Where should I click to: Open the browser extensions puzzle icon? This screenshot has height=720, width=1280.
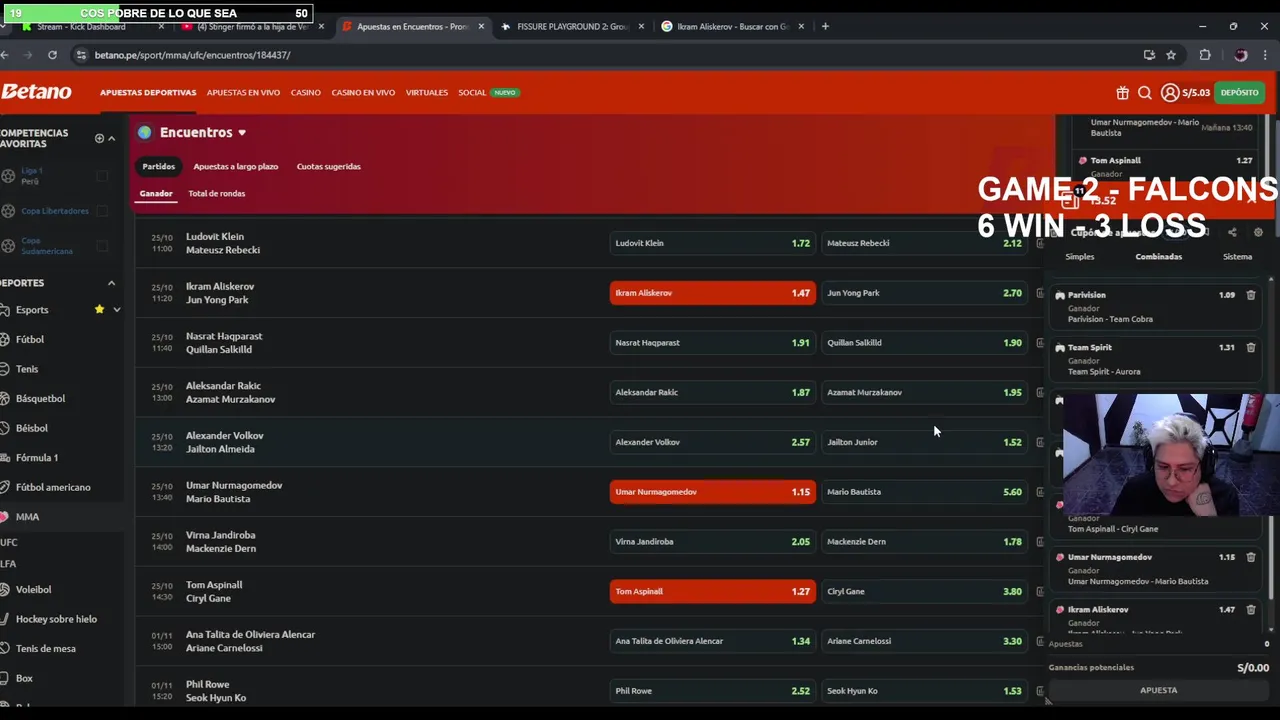click(1205, 55)
